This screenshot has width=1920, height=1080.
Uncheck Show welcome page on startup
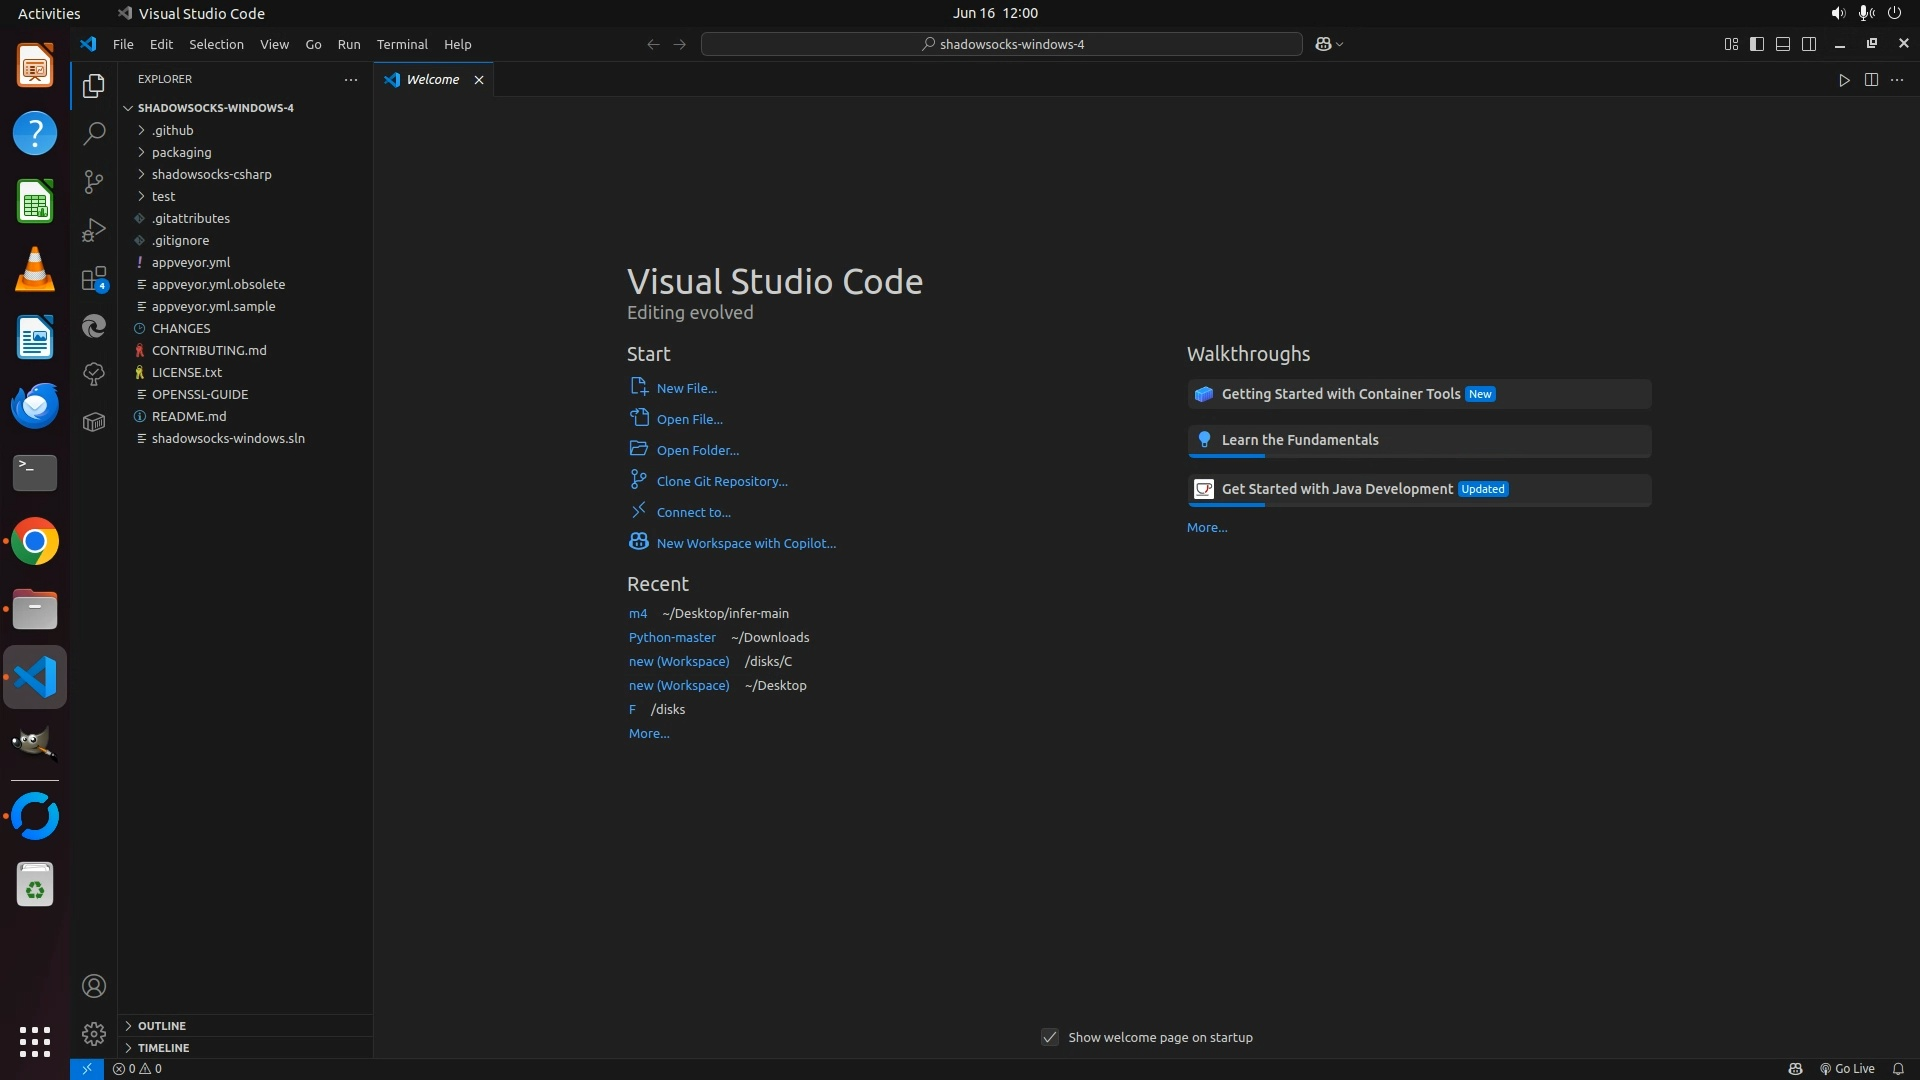(x=1050, y=1037)
